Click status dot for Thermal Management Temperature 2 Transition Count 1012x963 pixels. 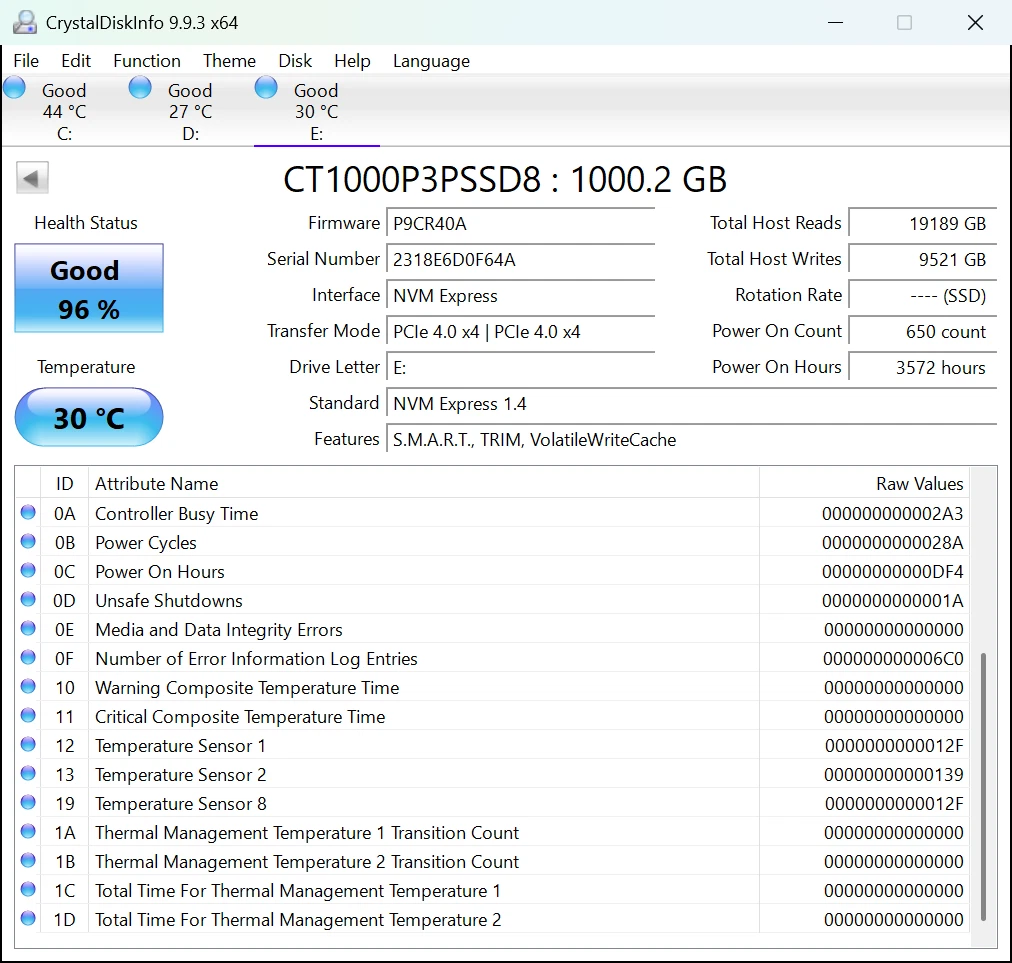pos(28,860)
